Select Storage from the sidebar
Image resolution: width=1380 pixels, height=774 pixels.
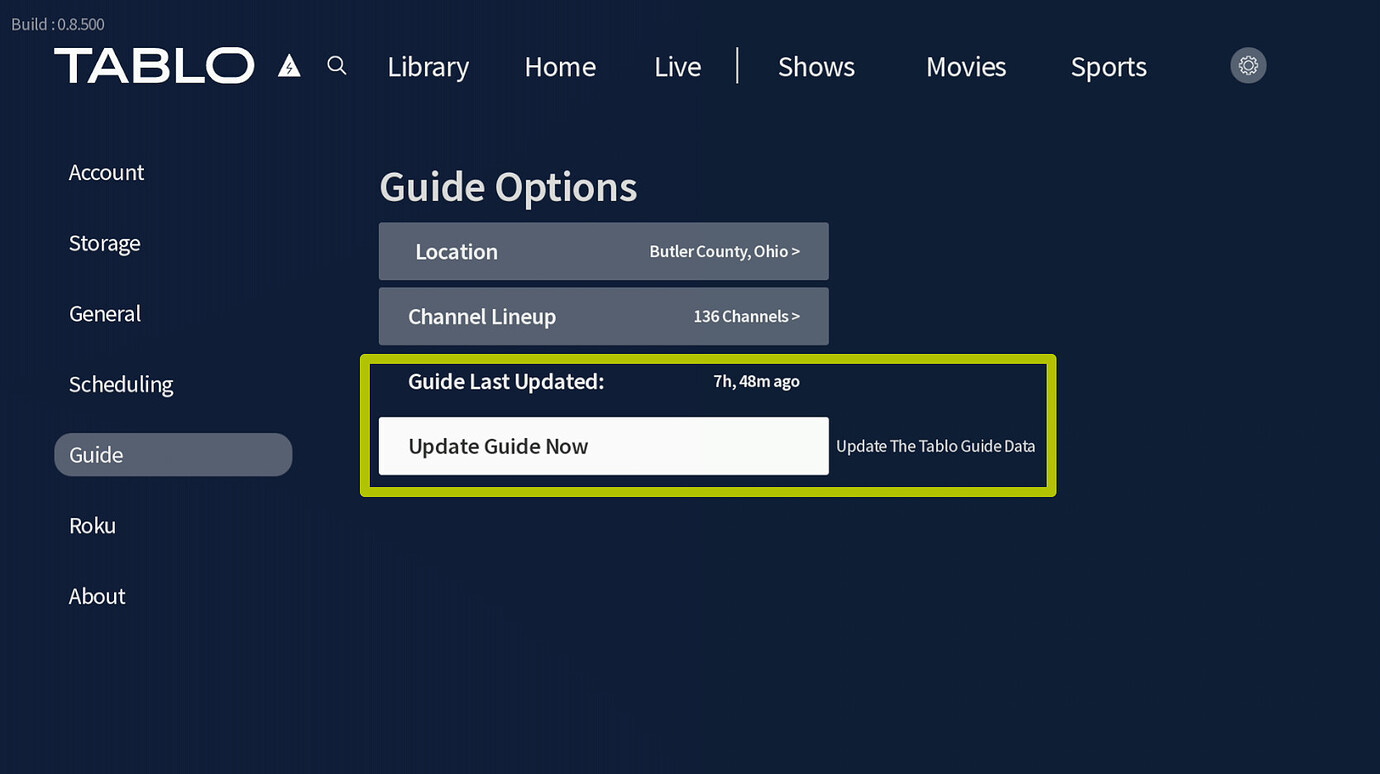104,242
